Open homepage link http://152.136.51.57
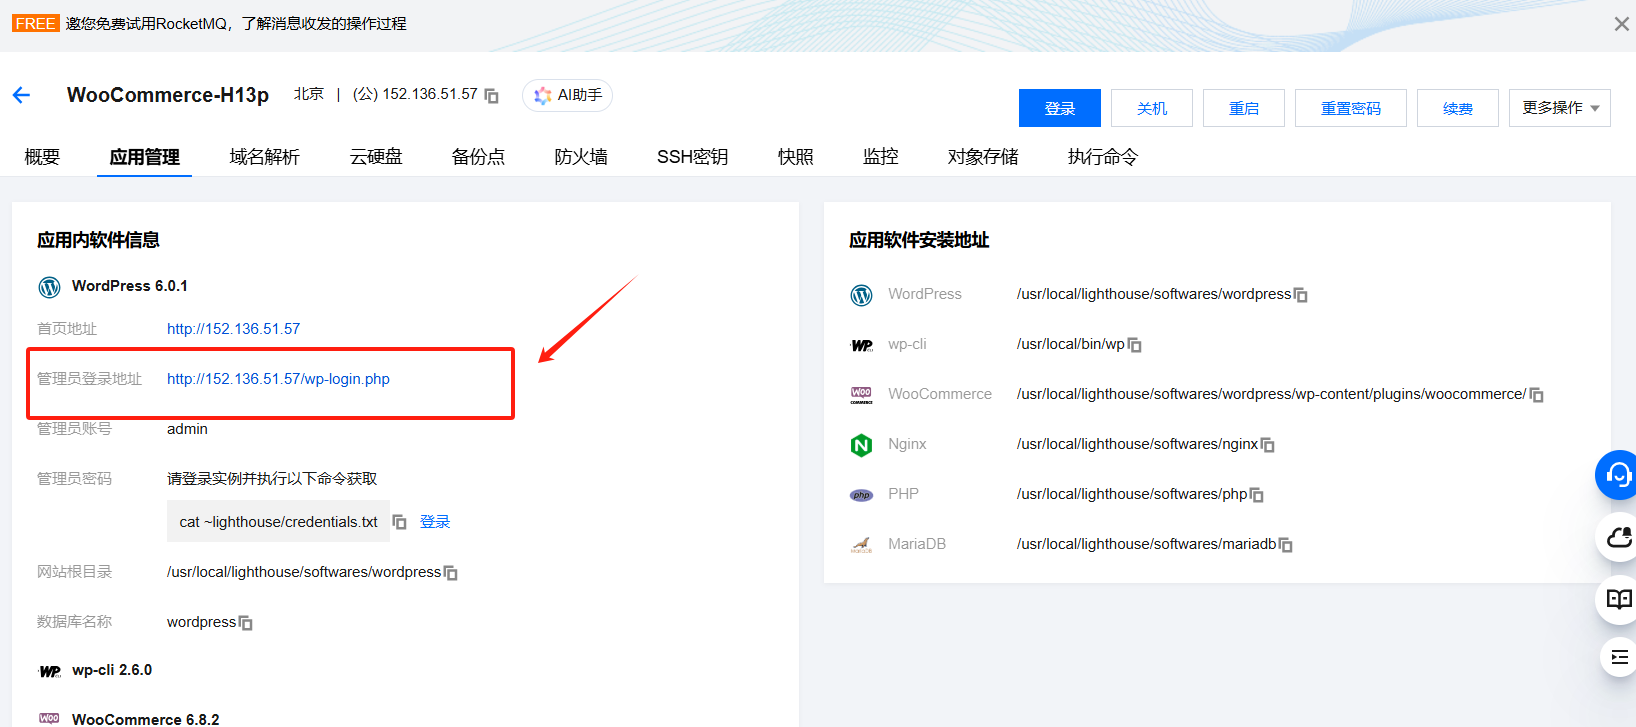Viewport: 1636px width, 727px height. point(233,329)
